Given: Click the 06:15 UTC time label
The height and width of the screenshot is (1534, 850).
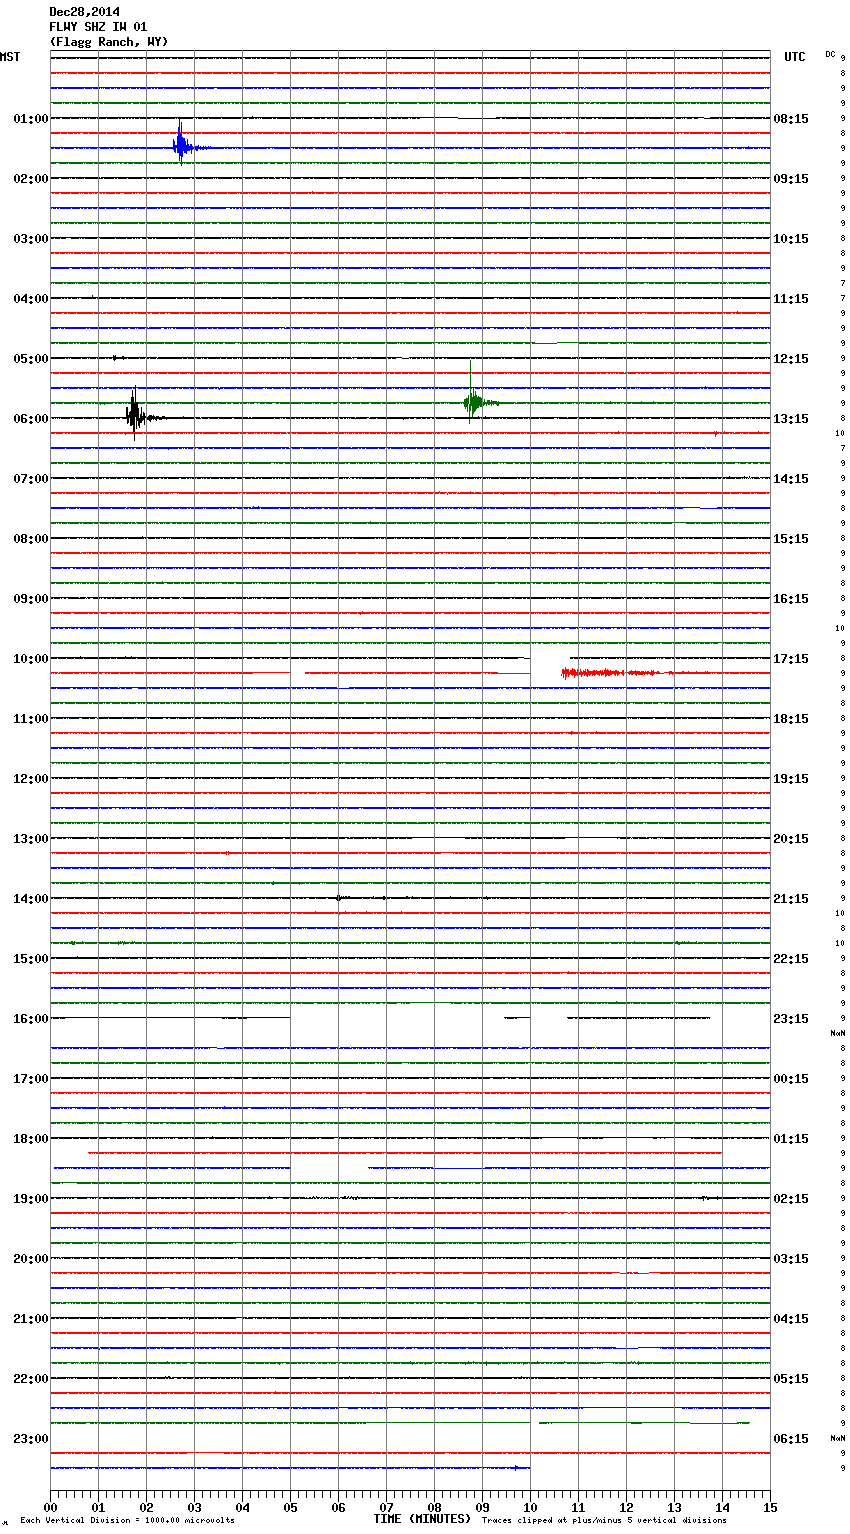Looking at the screenshot, I should point(791,1439).
